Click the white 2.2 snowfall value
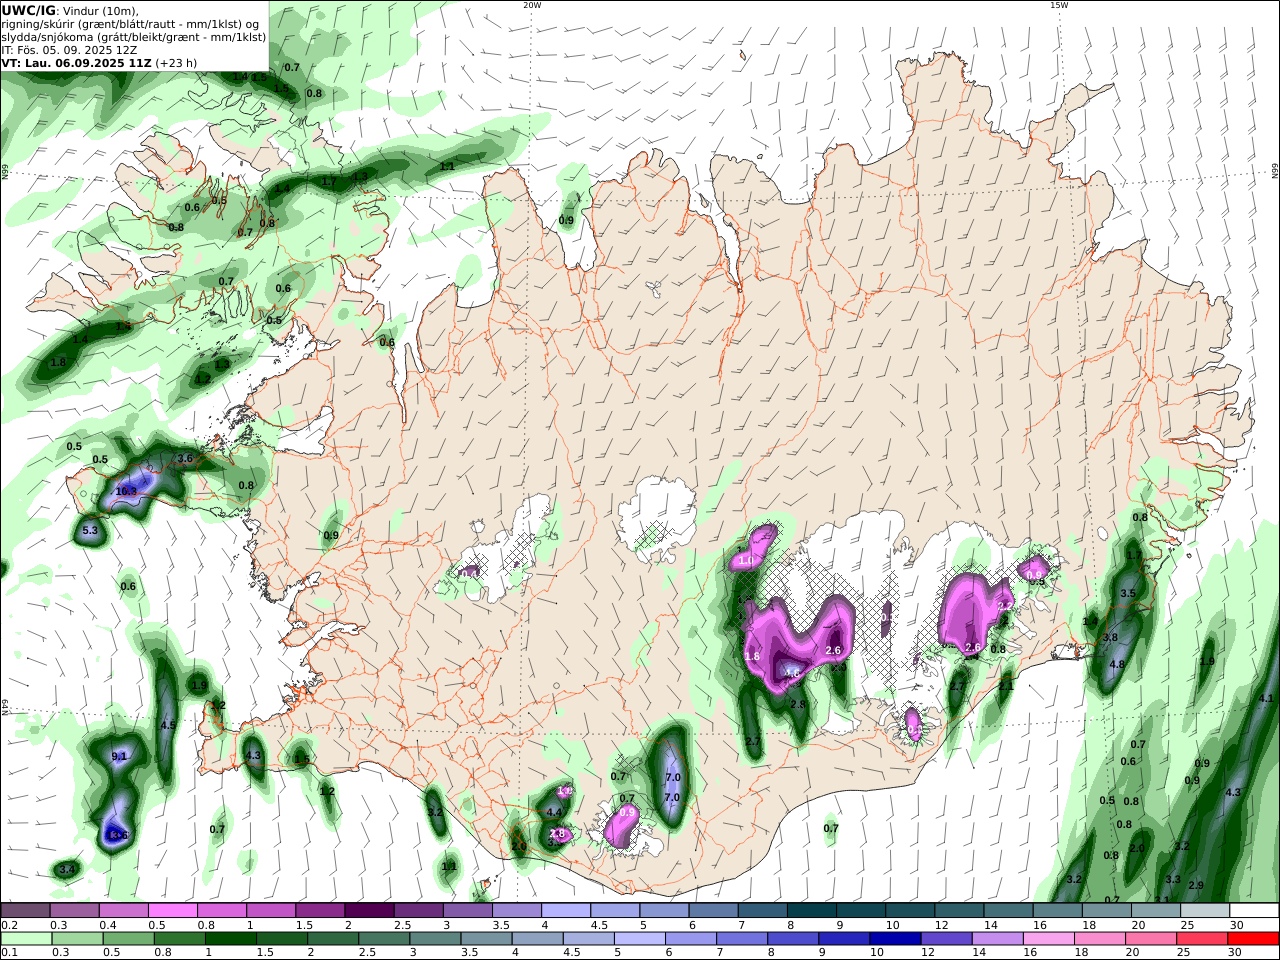 [1005, 607]
